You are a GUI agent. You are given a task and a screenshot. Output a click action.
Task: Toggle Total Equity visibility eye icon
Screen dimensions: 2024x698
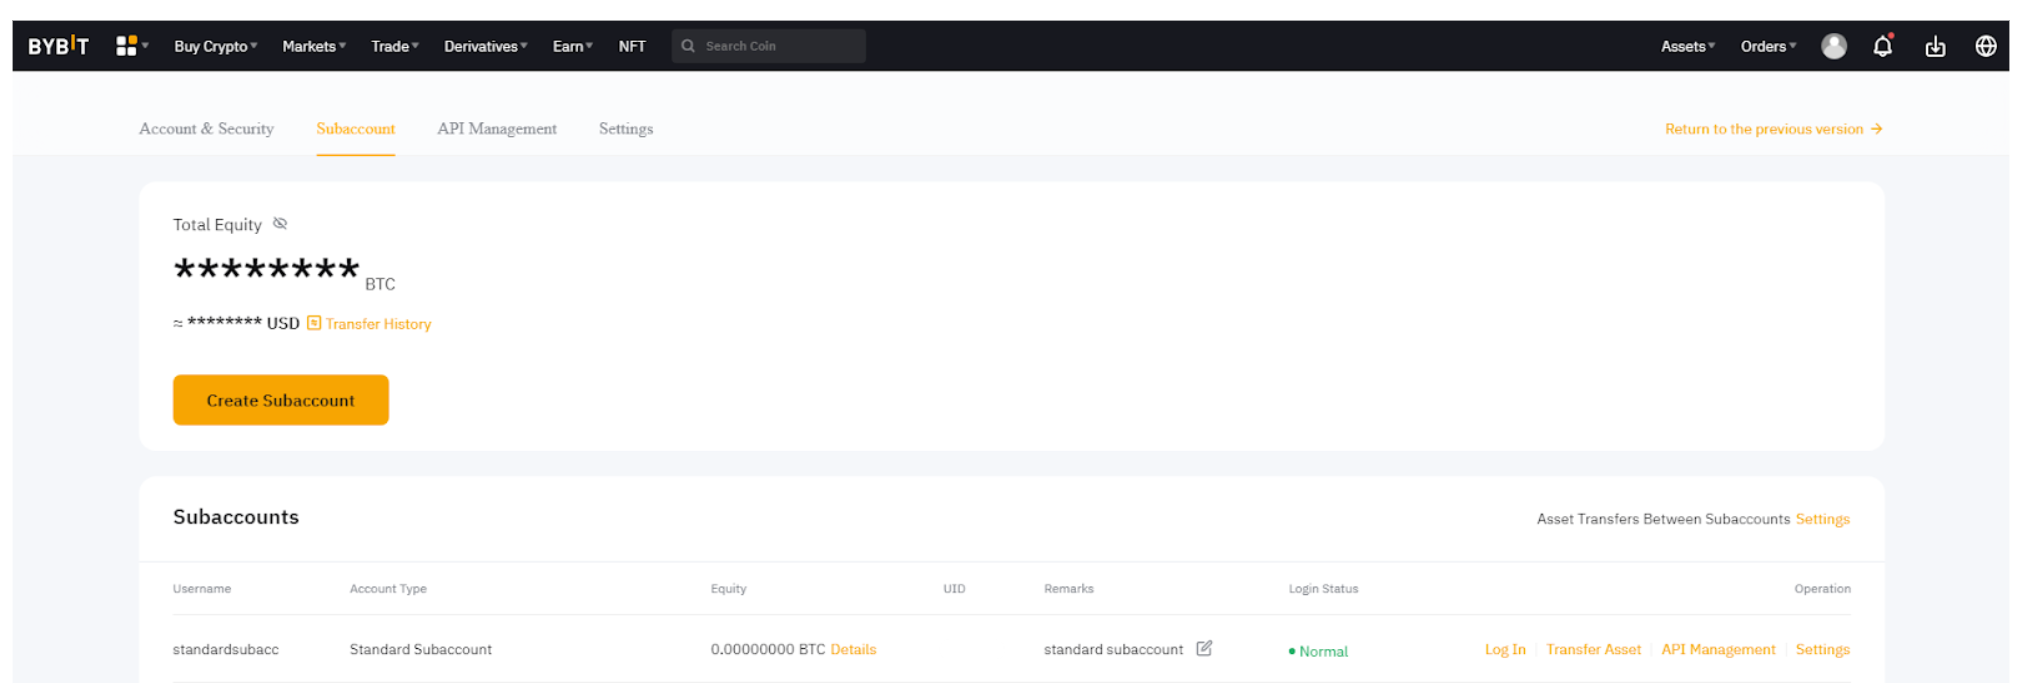point(280,224)
